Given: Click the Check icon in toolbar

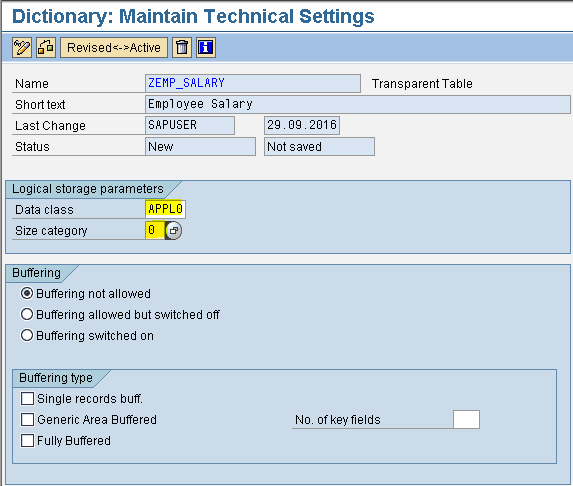Looking at the screenshot, I should pos(46,48).
